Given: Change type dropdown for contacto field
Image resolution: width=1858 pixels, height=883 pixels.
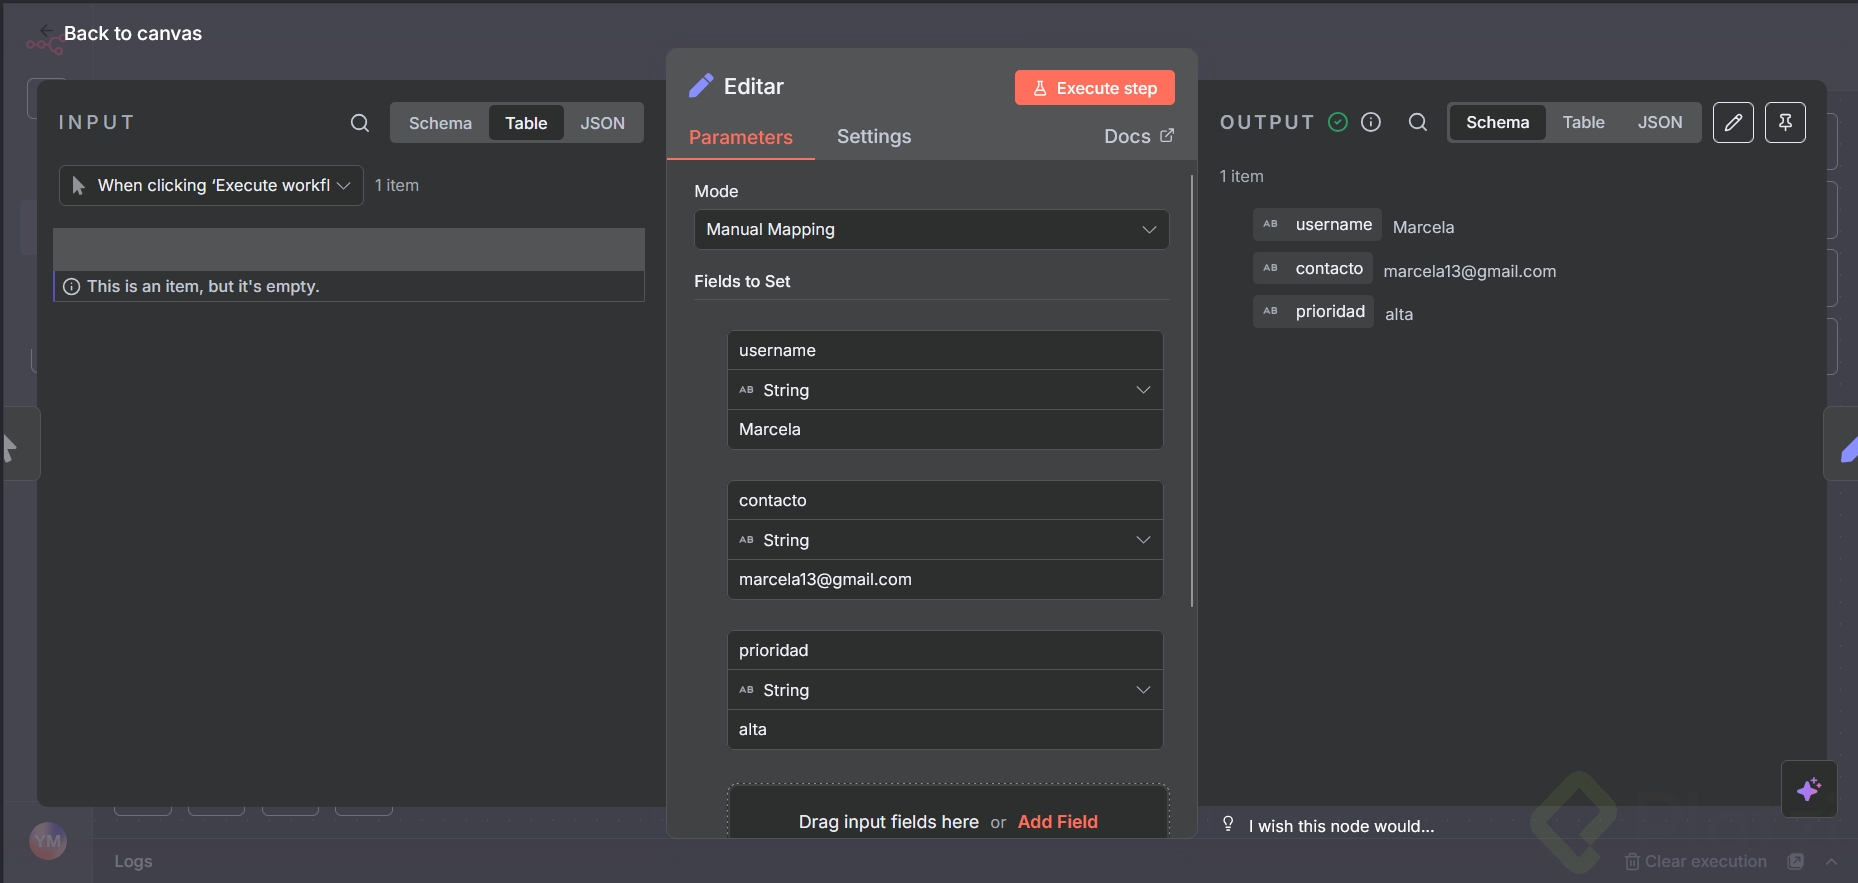Looking at the screenshot, I should tap(945, 540).
